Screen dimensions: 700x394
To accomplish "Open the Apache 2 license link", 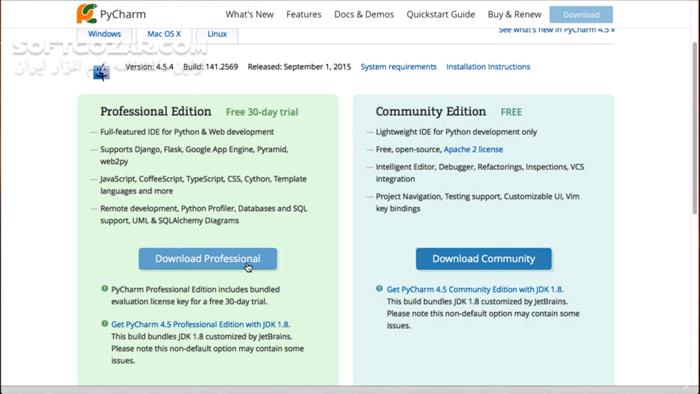I will click(473, 149).
